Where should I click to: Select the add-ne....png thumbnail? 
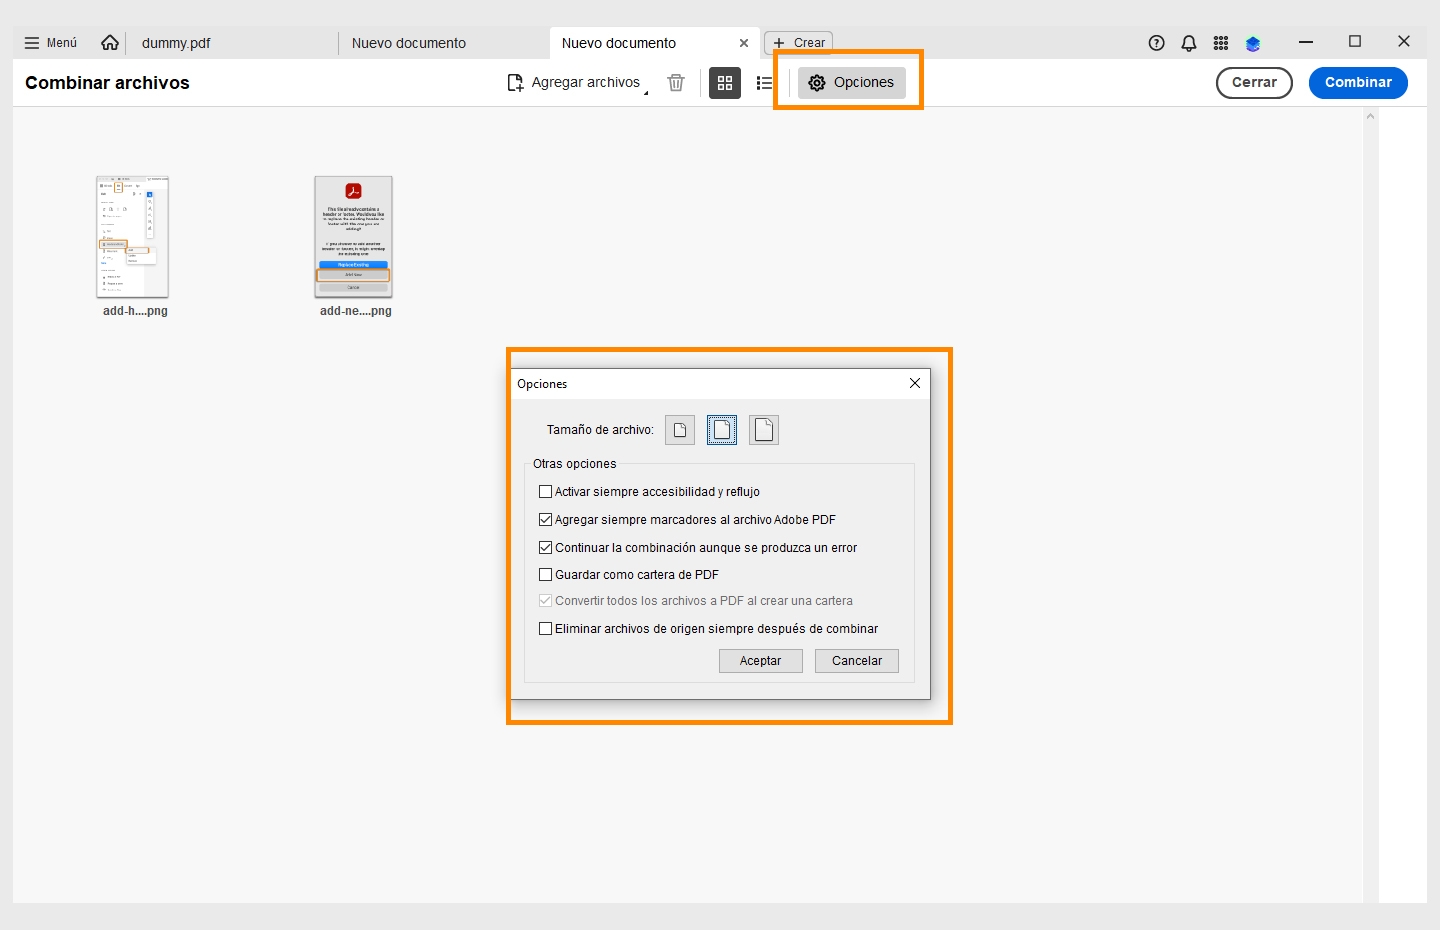[353, 237]
